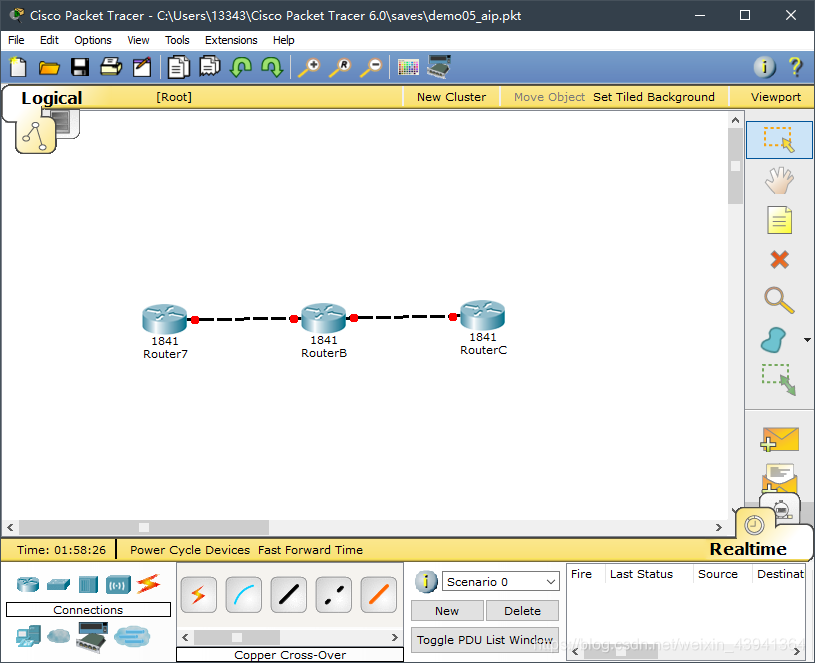
Task: Click Toggle PDU List Window button
Action: pos(484,640)
